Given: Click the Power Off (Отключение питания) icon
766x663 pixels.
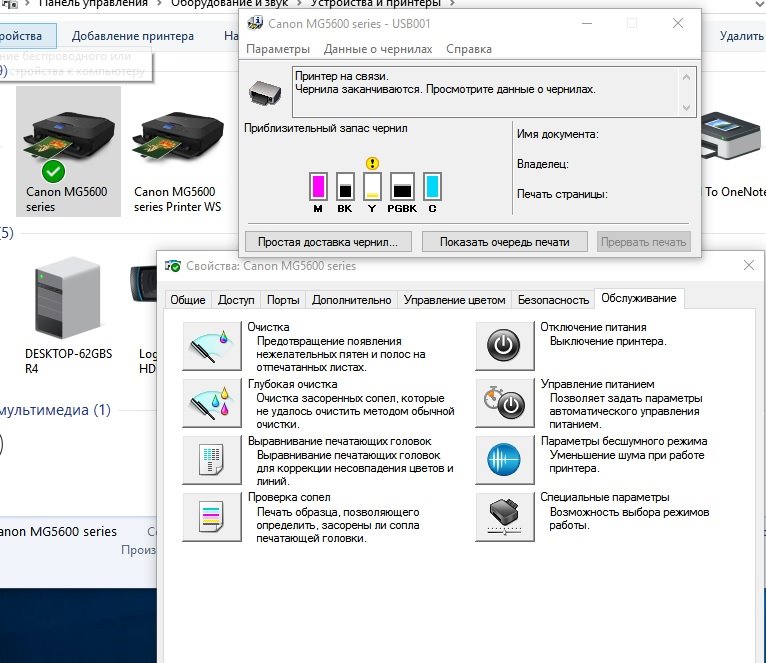Looking at the screenshot, I should coord(505,345).
